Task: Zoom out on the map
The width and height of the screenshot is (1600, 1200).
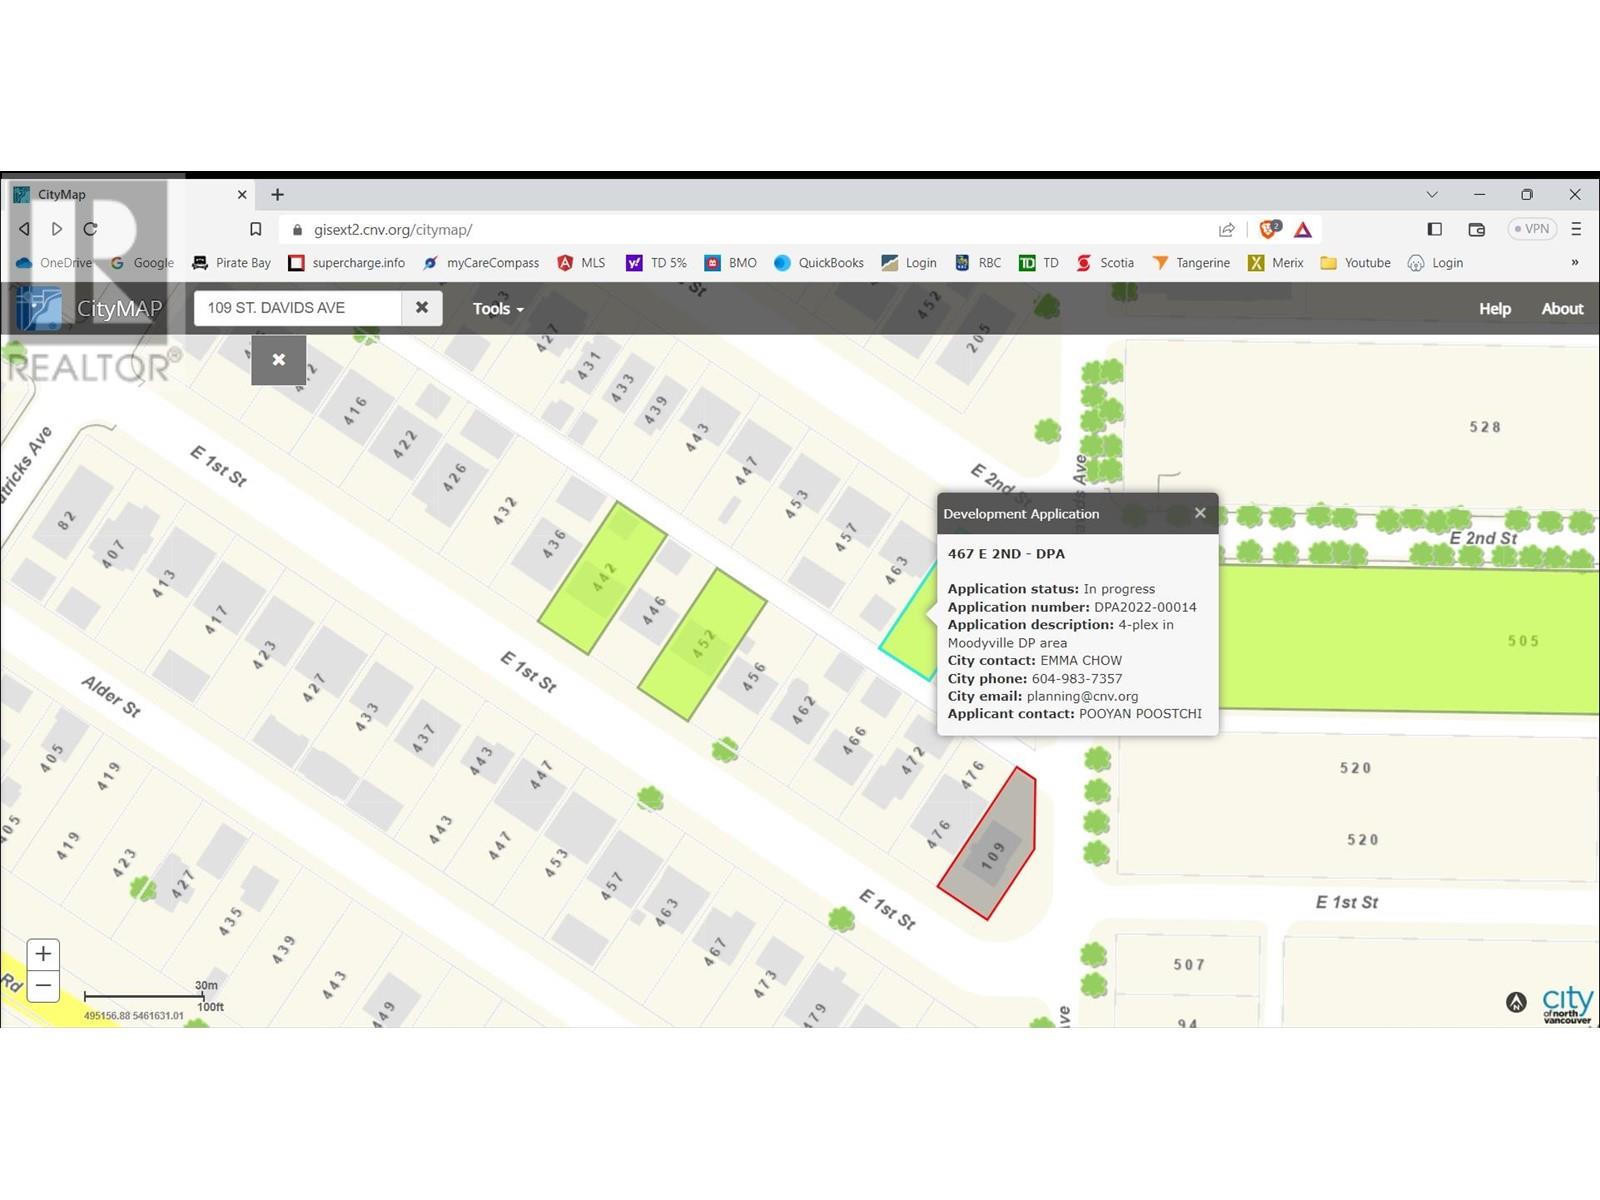Action: coord(43,986)
